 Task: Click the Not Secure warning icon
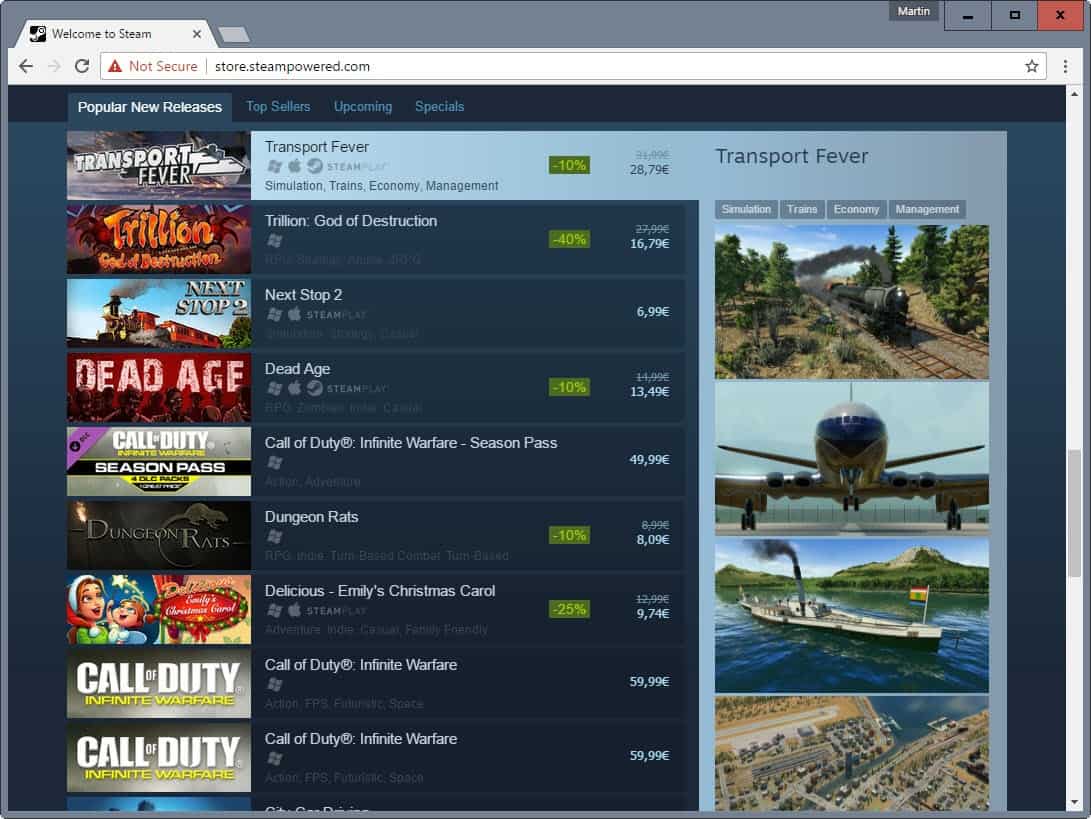click(115, 66)
